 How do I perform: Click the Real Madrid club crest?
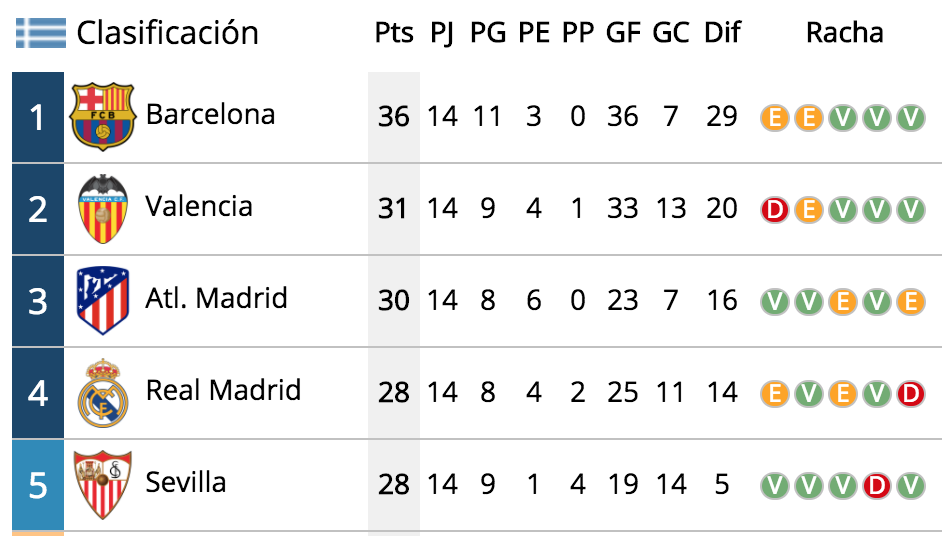103,393
